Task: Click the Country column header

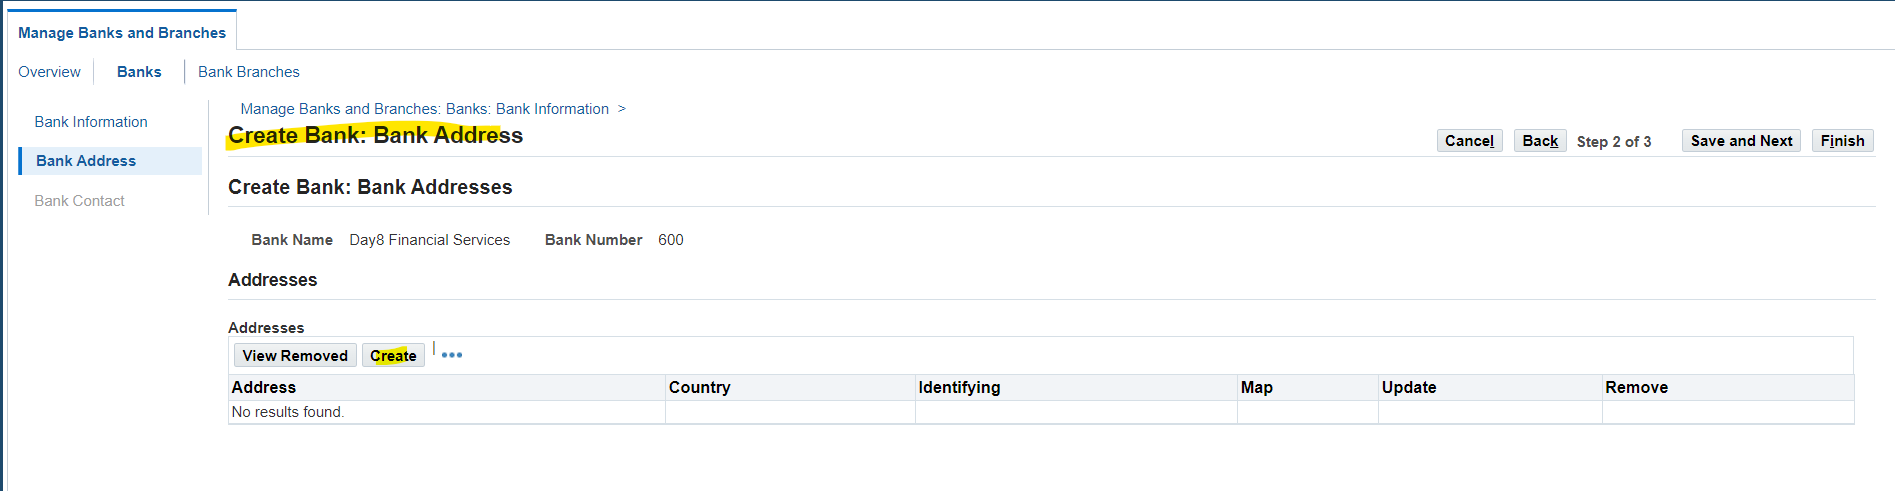Action: [x=700, y=388]
